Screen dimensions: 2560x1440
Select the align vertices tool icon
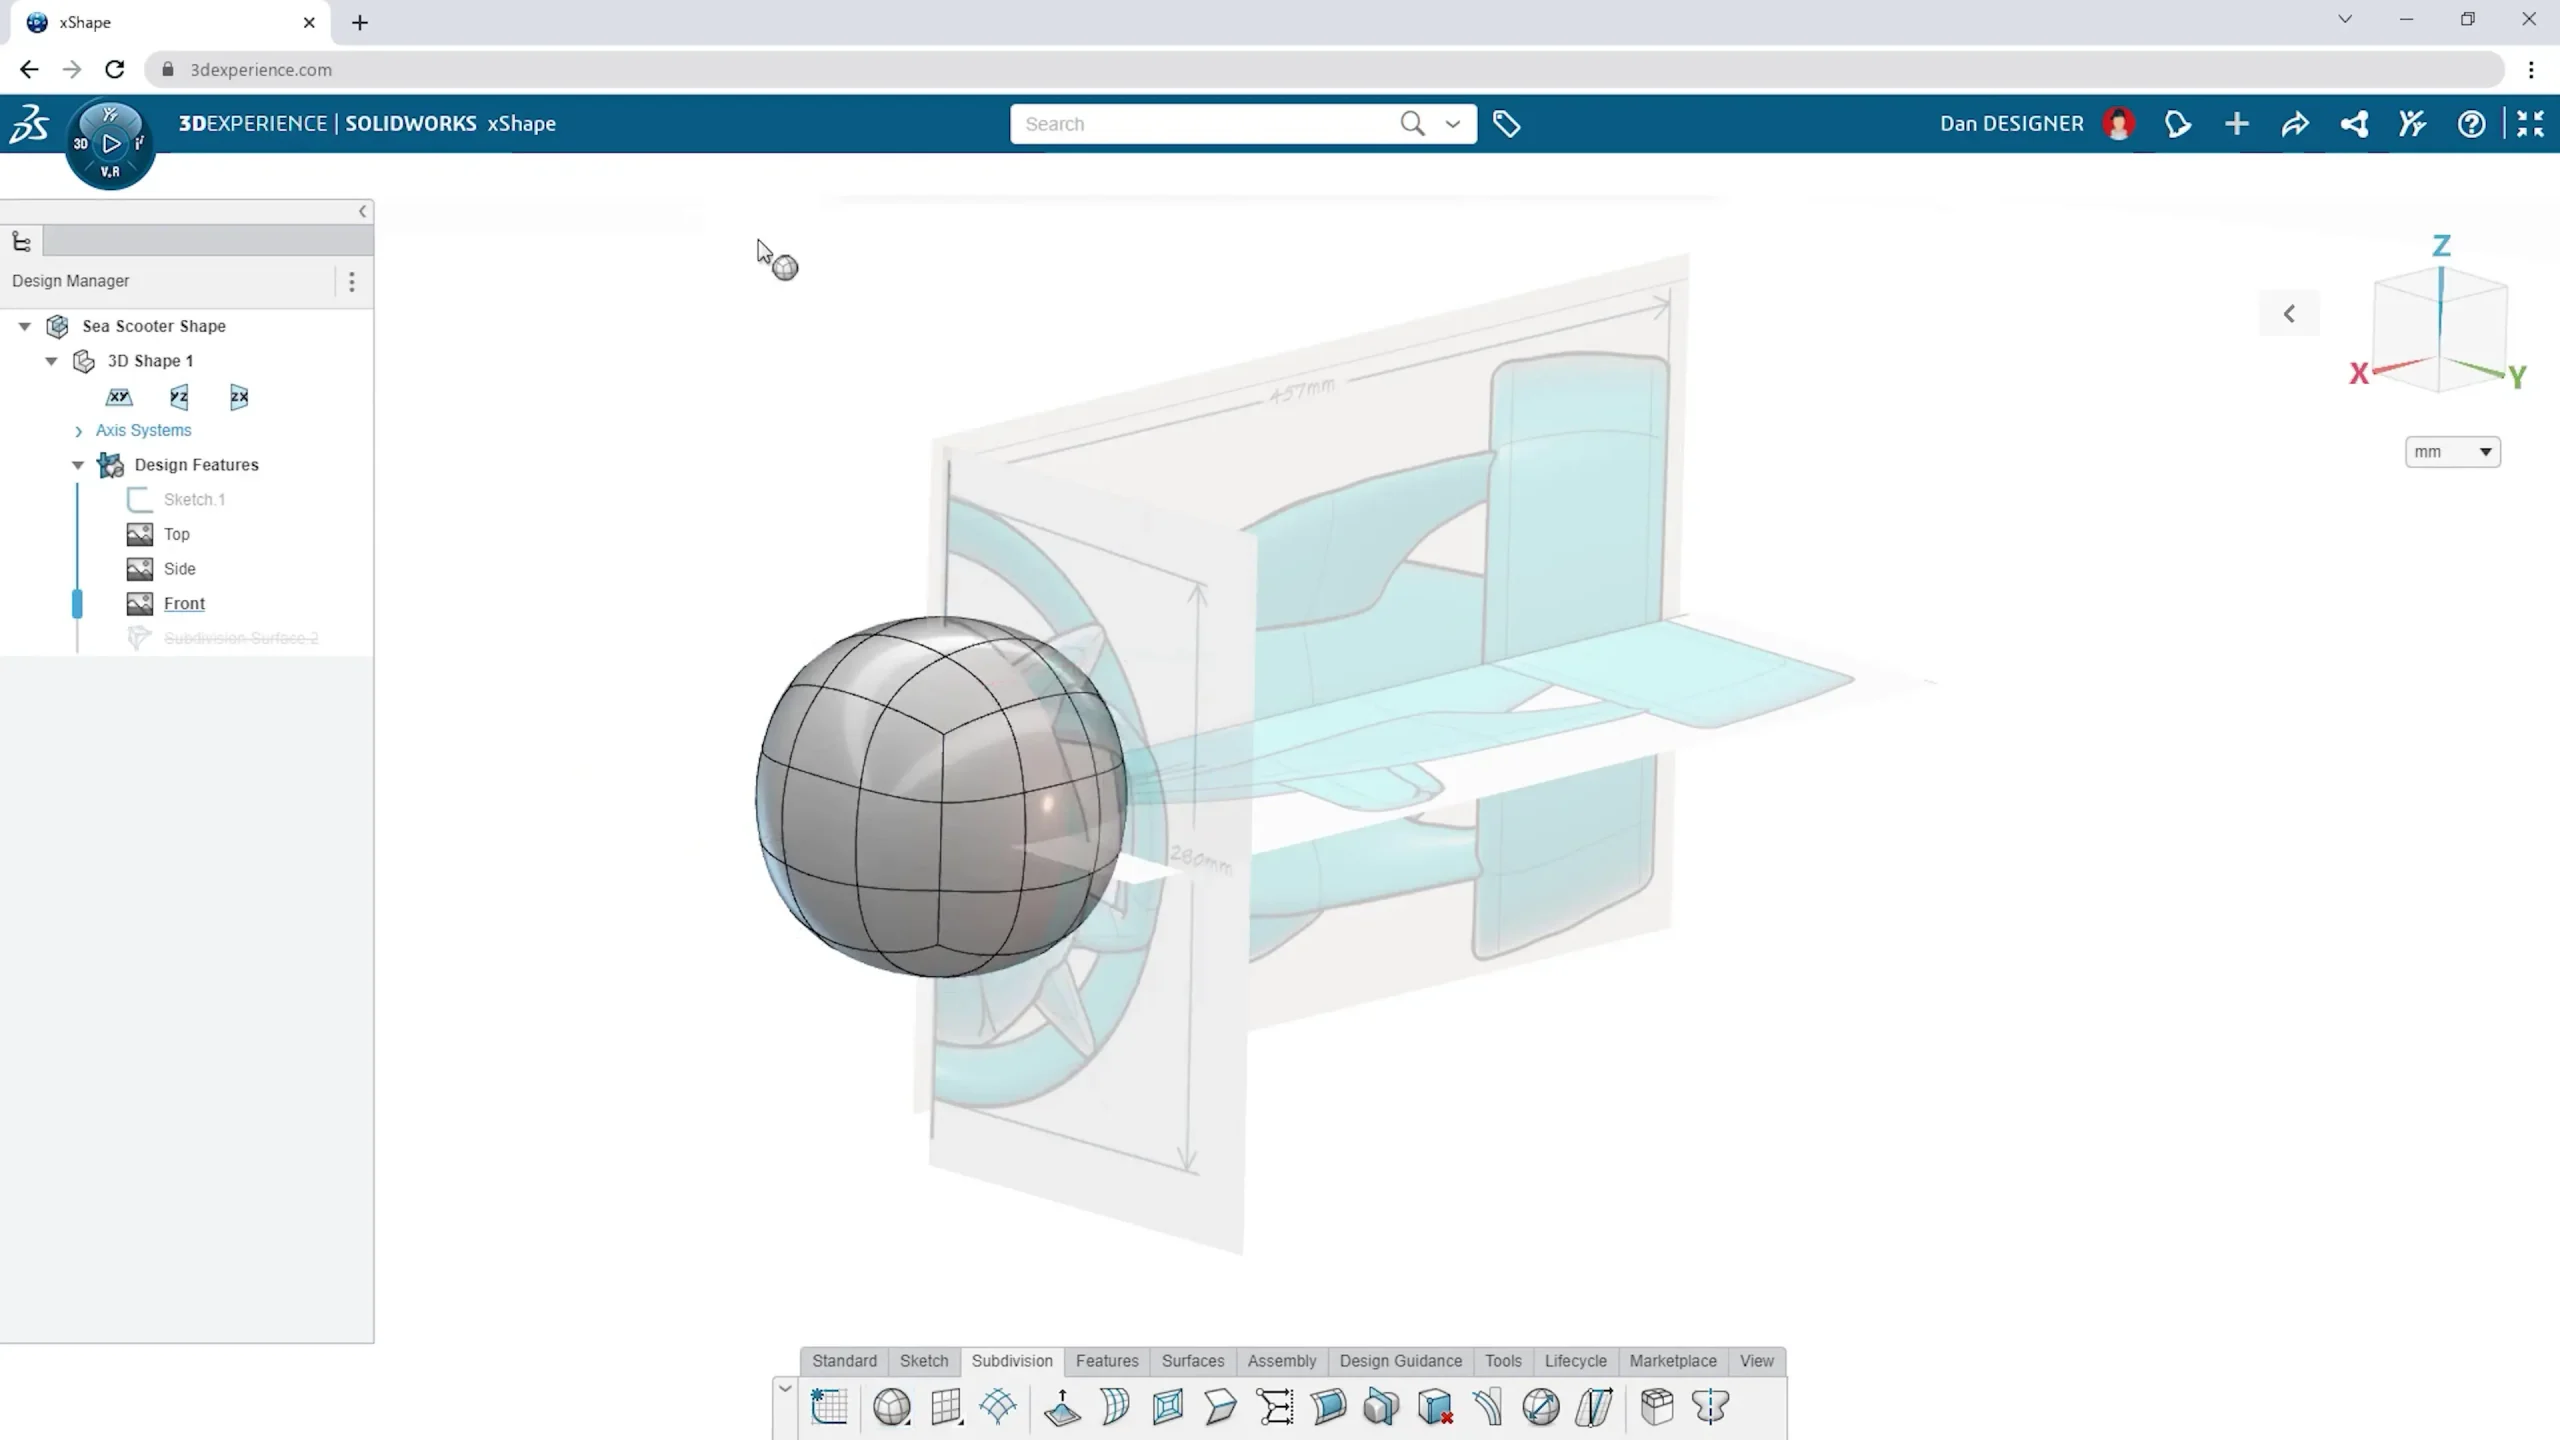(1275, 1407)
